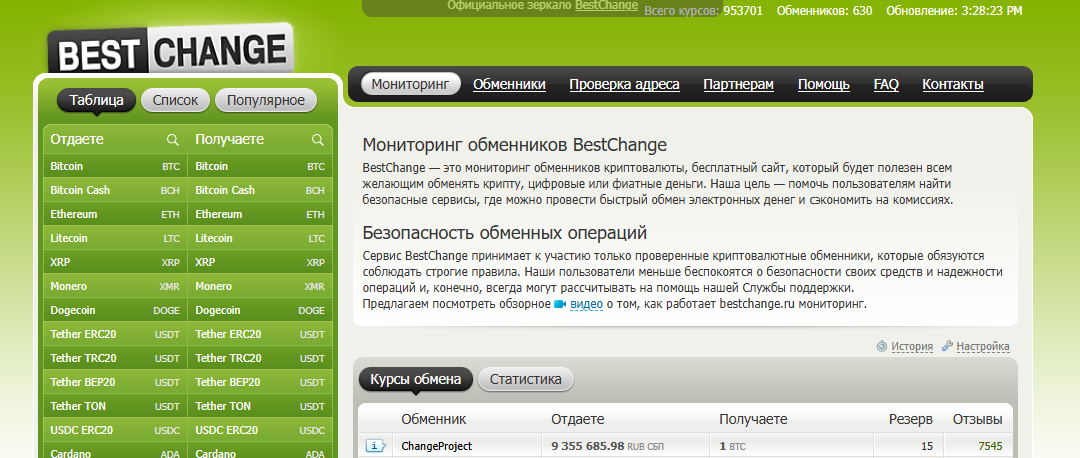
Task: Select Tether TON in Получаете column
Action: tap(260, 406)
